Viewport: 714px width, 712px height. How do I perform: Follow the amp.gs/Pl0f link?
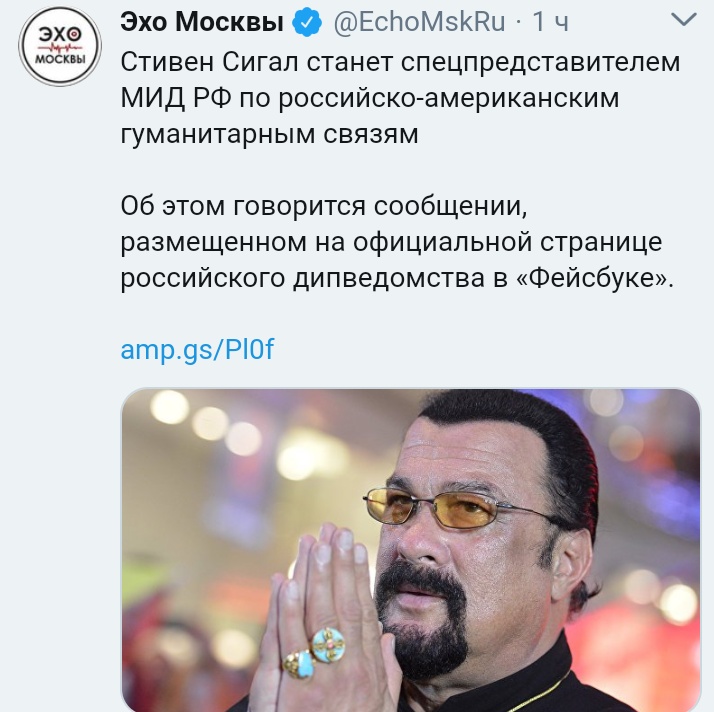[x=197, y=350]
